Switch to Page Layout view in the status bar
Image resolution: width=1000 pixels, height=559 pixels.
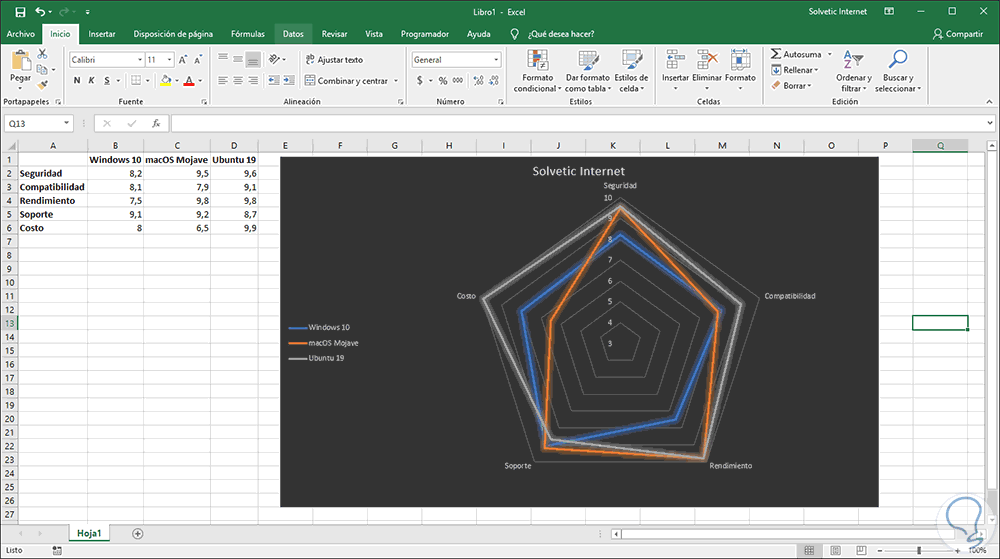point(835,550)
